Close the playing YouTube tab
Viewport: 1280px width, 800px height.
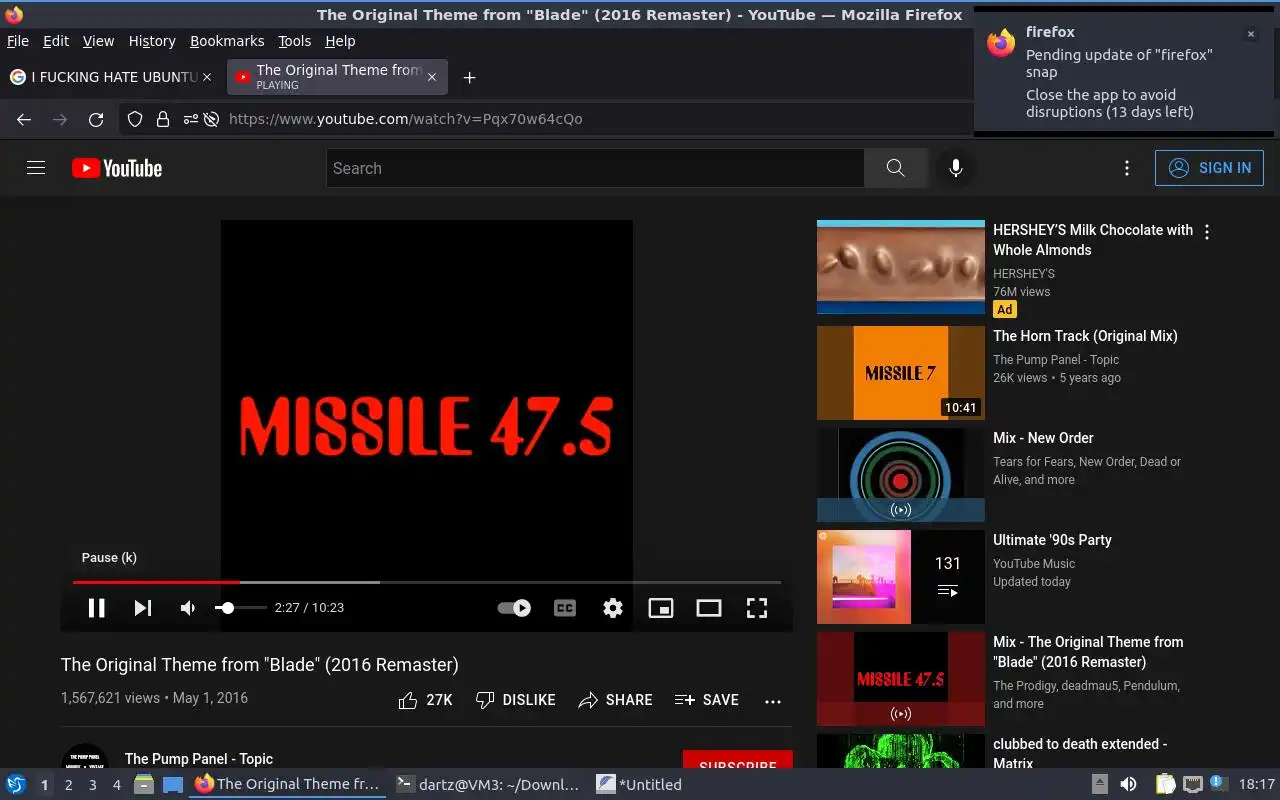(432, 77)
